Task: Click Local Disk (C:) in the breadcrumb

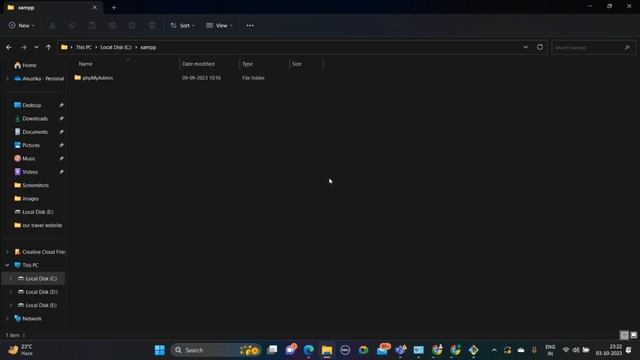Action: point(116,47)
